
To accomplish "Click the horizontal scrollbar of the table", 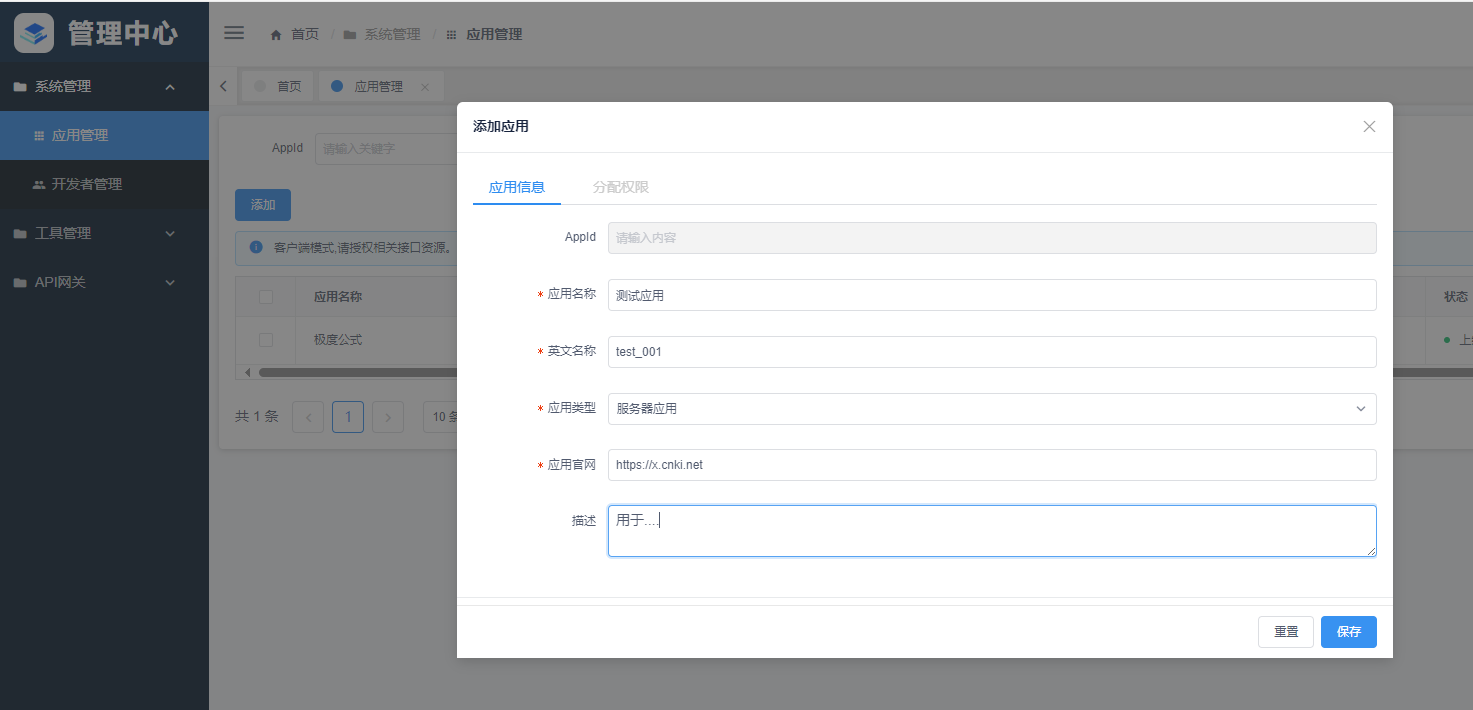I will tap(350, 372).
